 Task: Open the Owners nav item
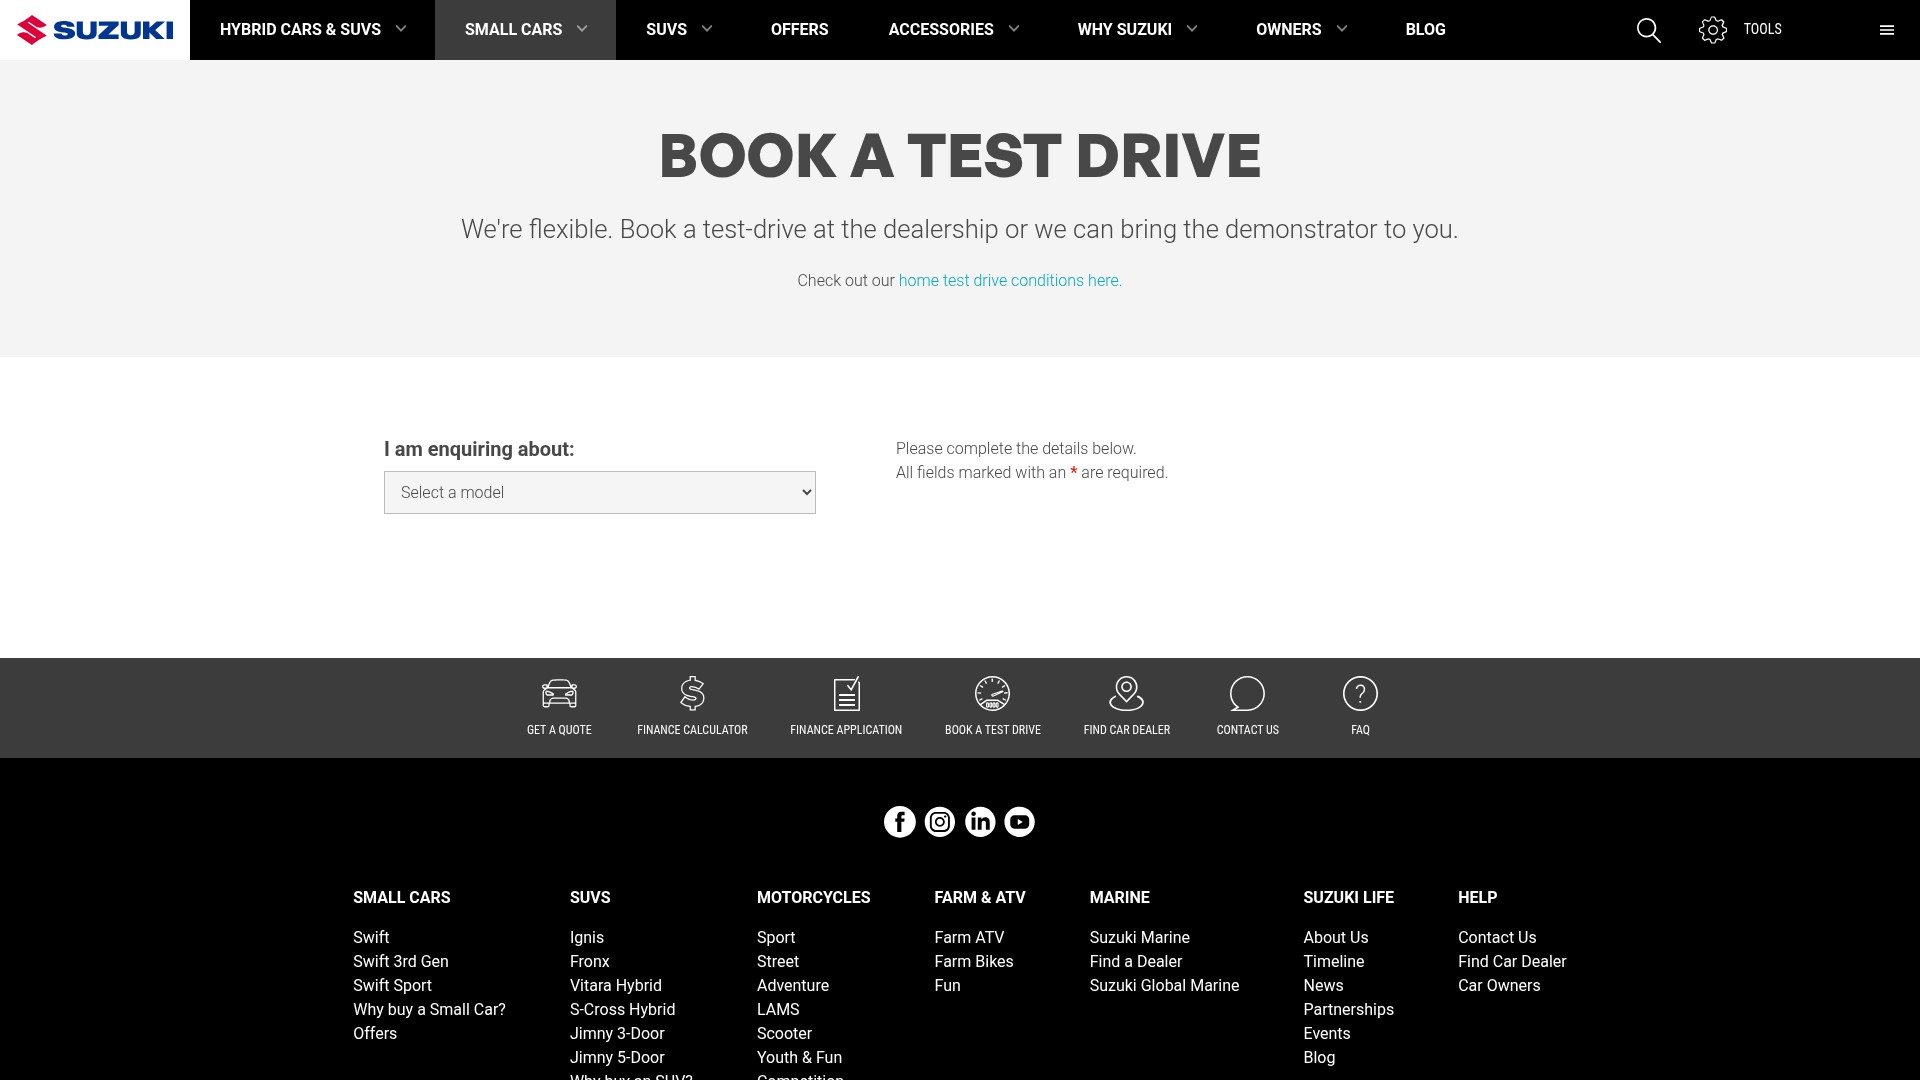(x=1289, y=30)
